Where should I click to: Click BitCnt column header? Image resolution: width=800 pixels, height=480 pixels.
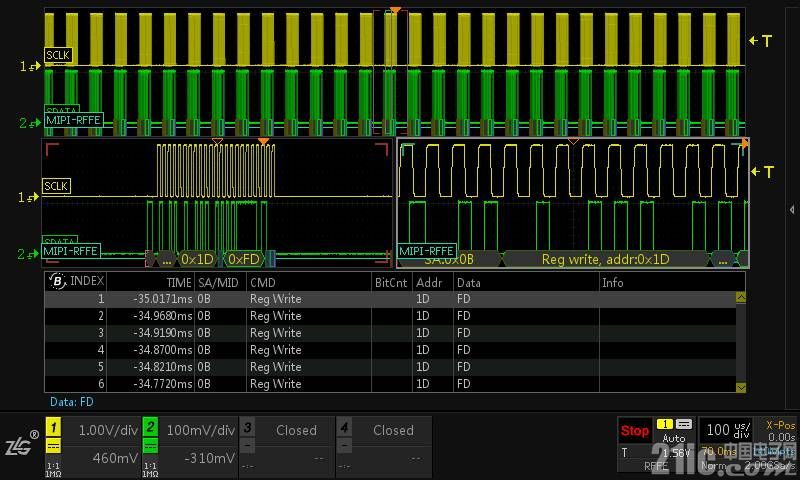coord(391,282)
